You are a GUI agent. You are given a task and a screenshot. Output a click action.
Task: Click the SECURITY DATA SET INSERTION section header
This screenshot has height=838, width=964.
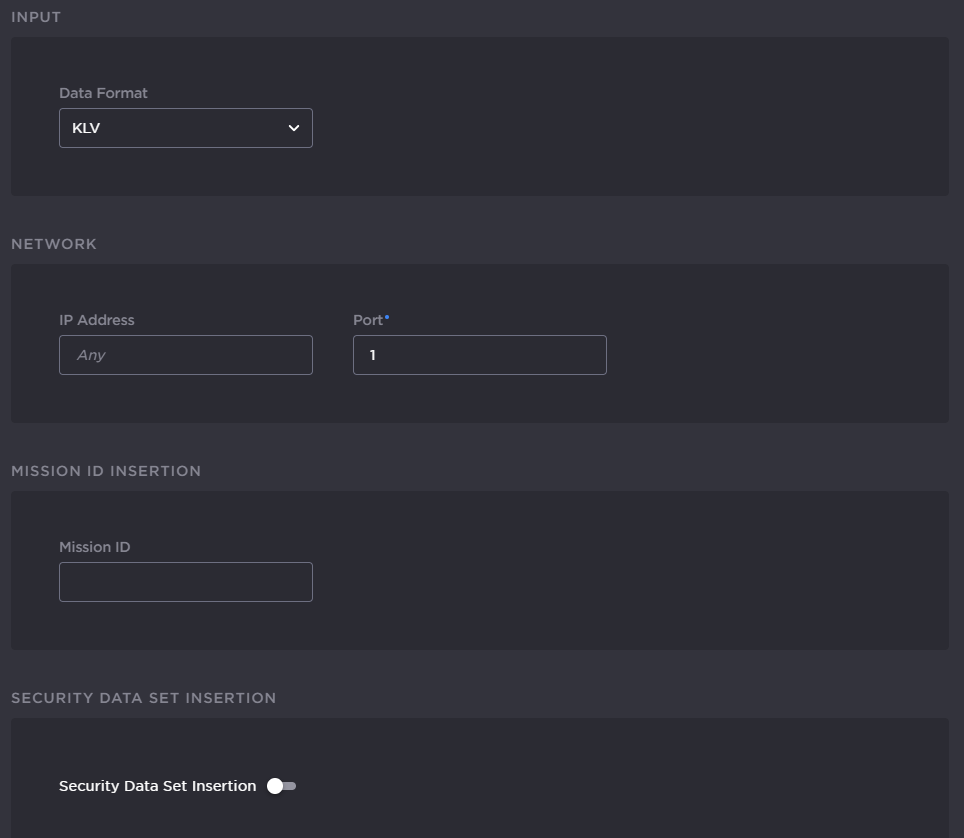click(x=143, y=698)
